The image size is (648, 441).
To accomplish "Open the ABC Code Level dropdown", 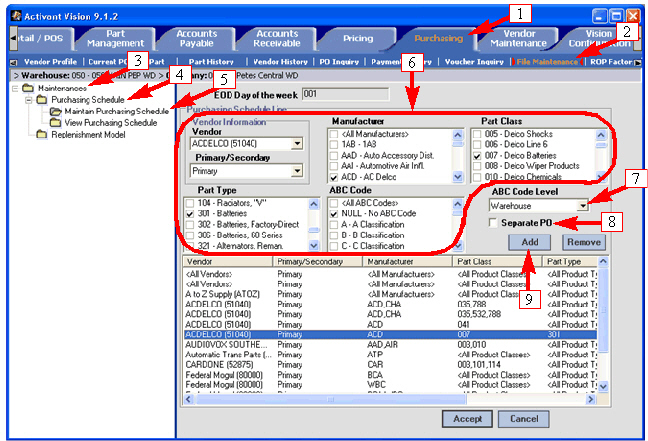I will (583, 205).
